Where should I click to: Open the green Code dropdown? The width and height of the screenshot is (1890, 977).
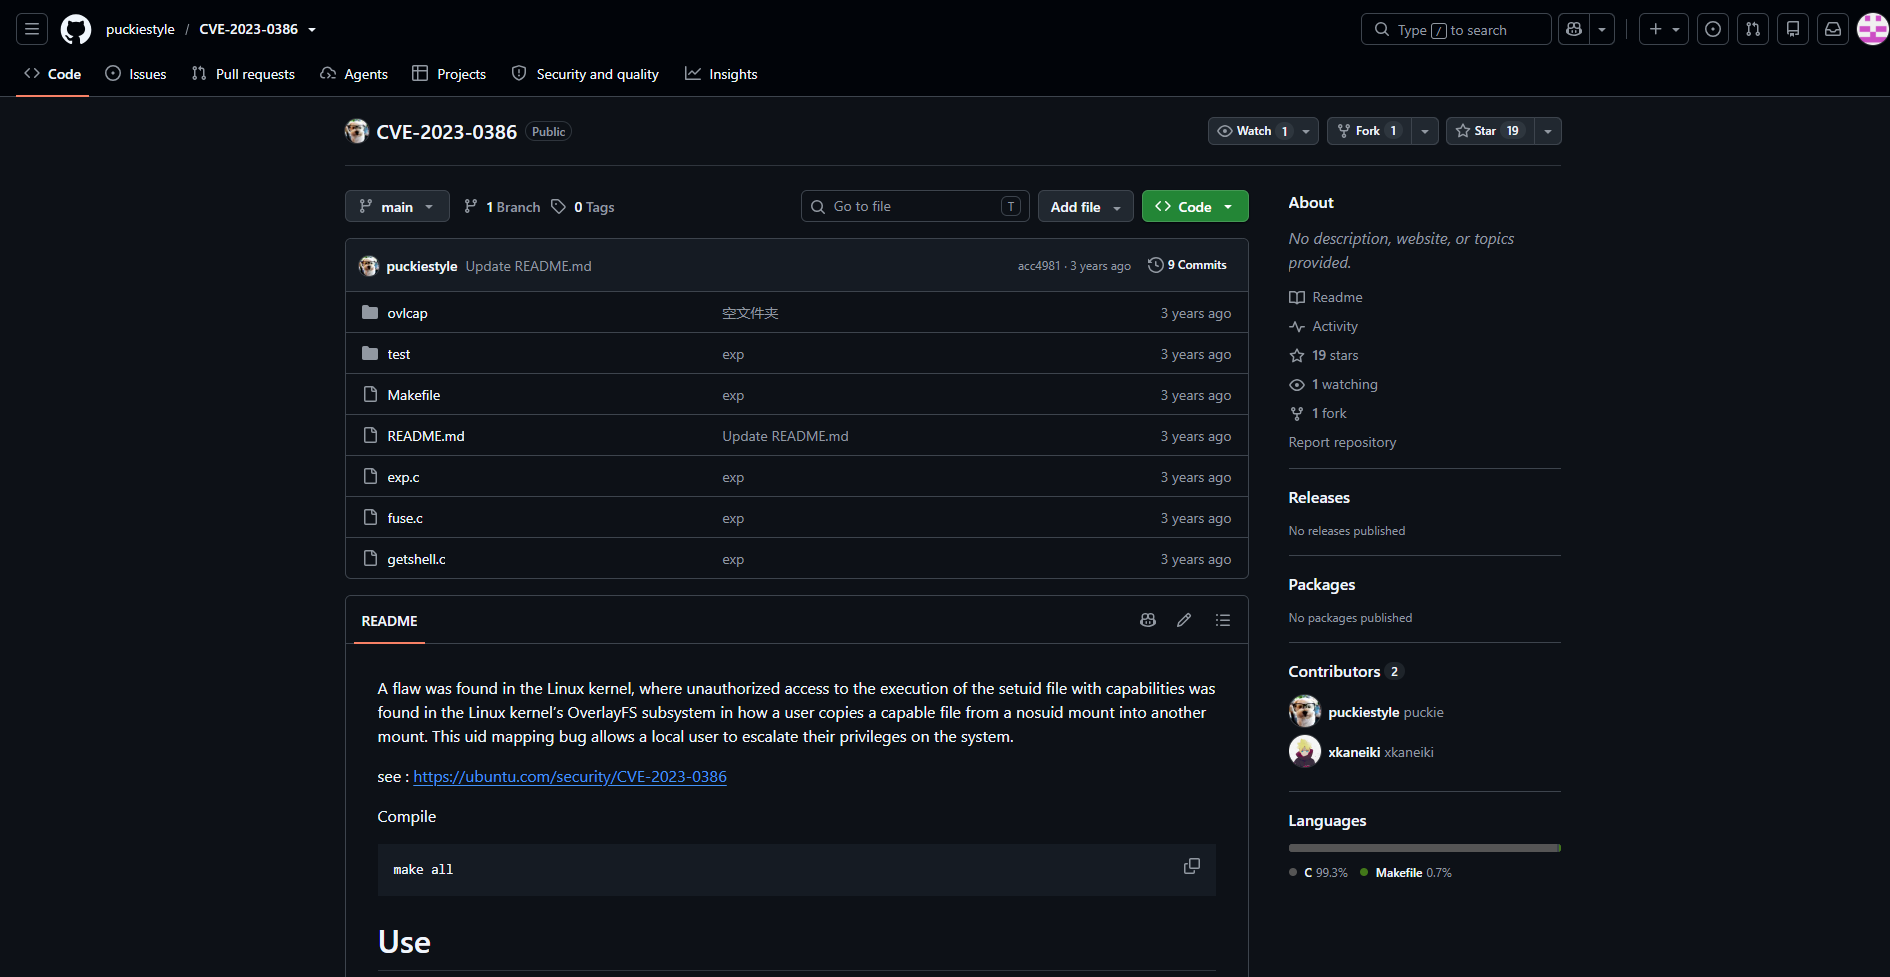[1195, 206]
